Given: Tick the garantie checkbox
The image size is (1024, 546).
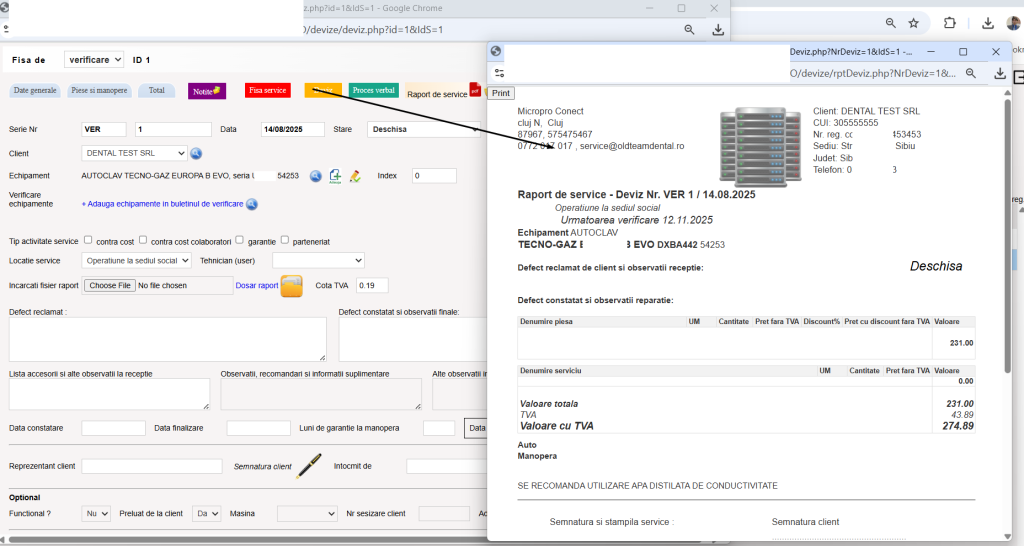Looking at the screenshot, I should [x=239, y=240].
